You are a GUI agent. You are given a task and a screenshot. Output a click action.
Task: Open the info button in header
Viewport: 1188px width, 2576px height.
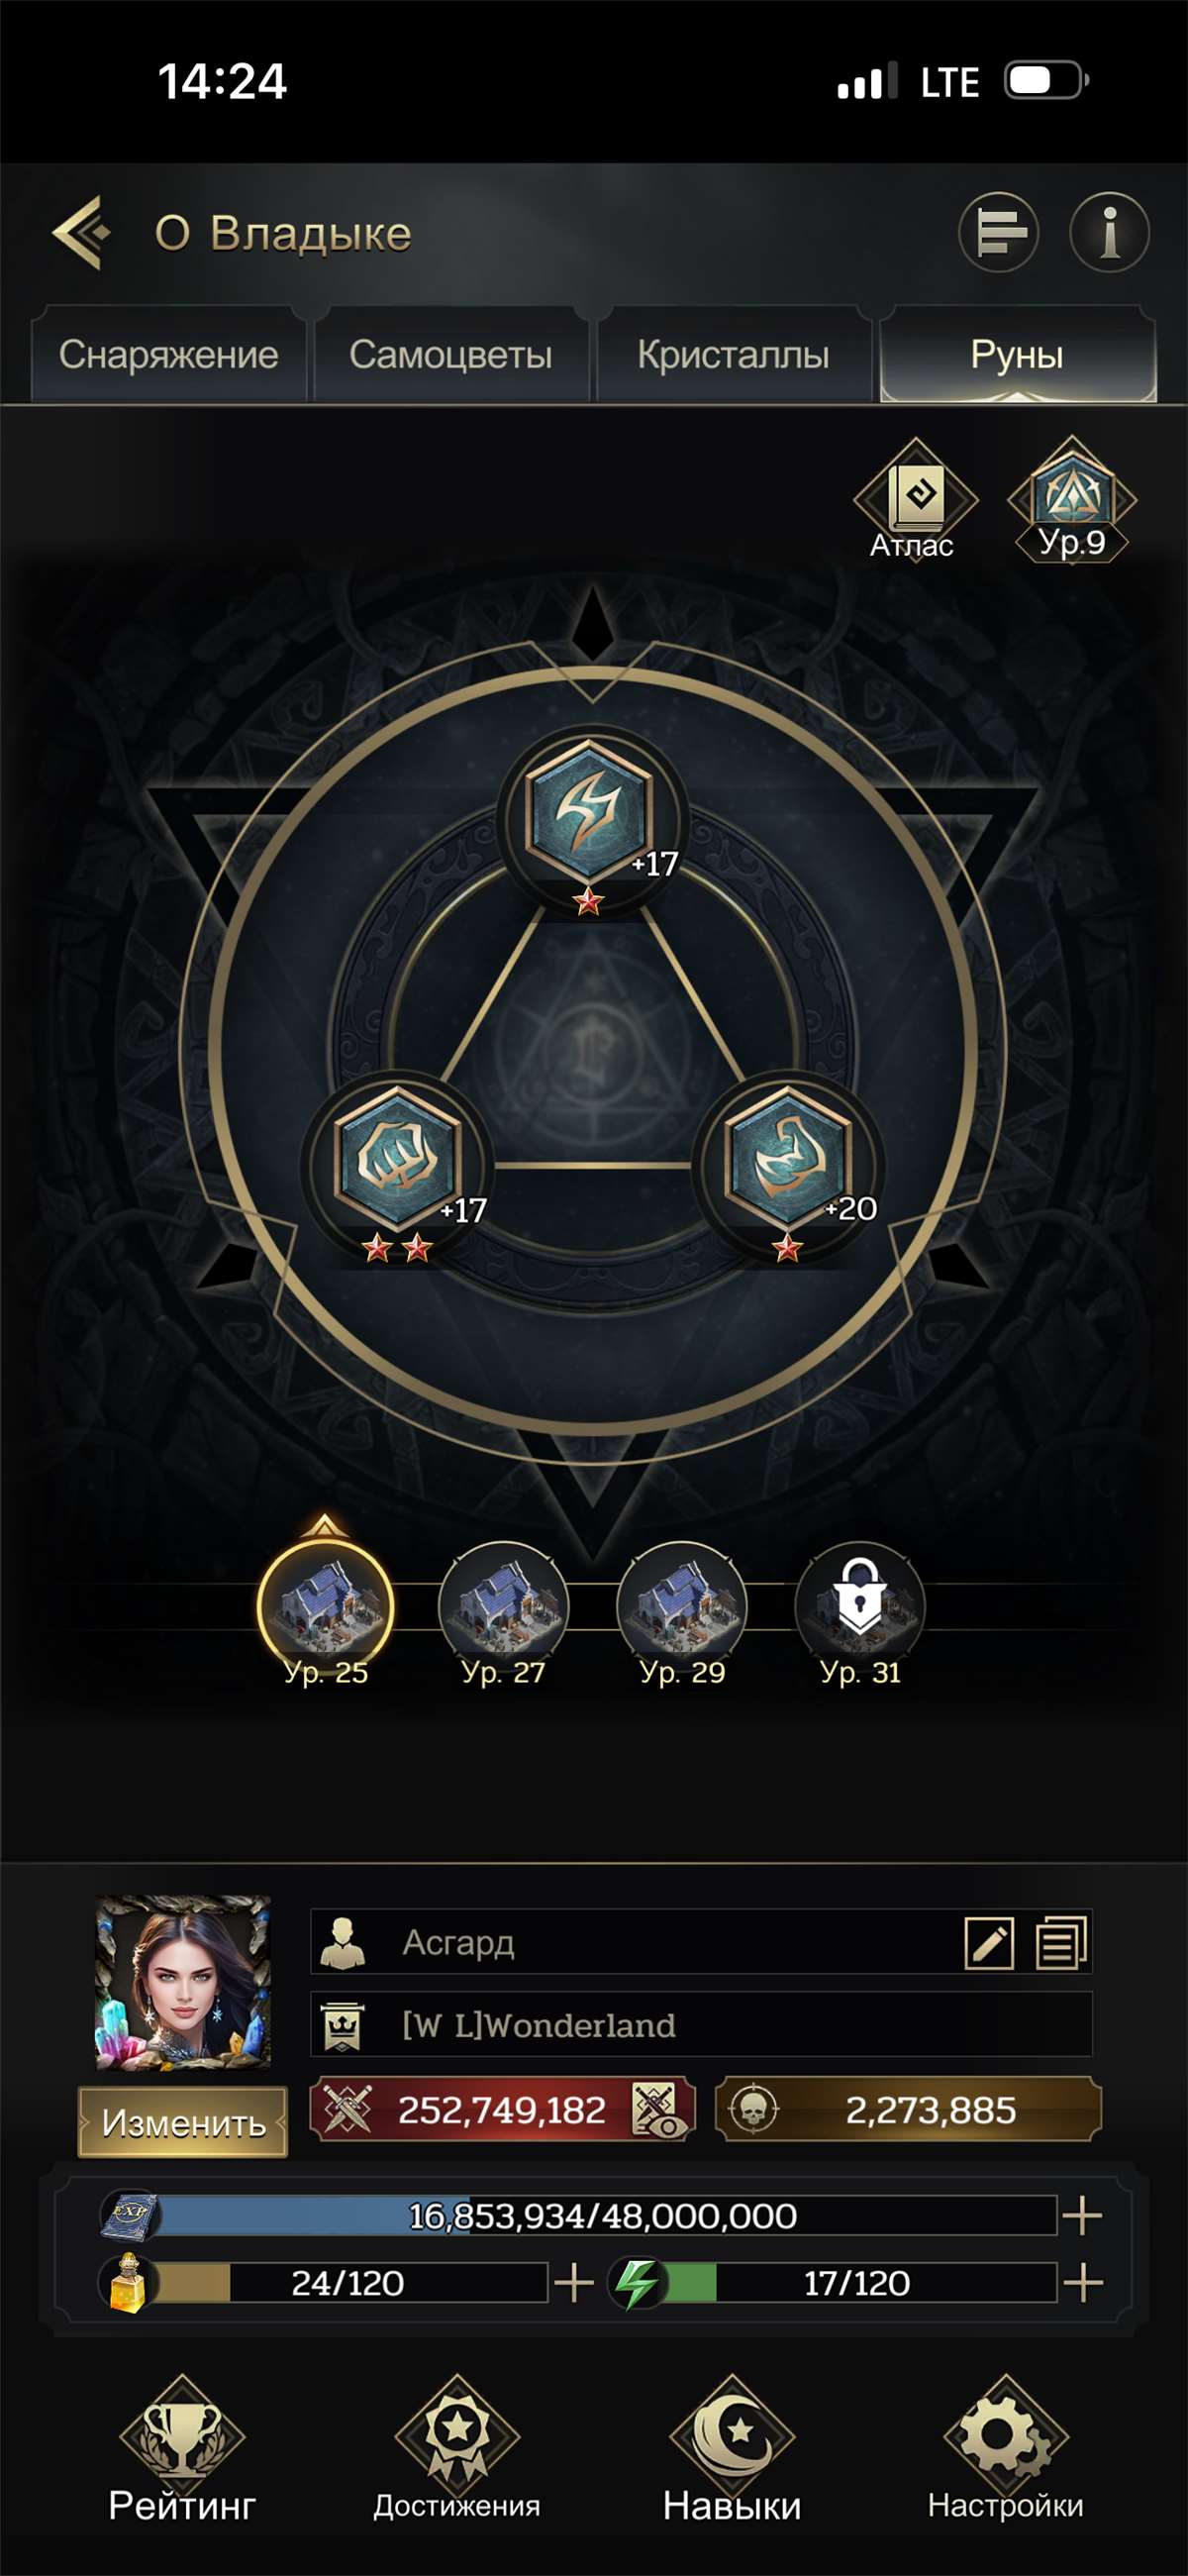pyautogui.click(x=1109, y=232)
